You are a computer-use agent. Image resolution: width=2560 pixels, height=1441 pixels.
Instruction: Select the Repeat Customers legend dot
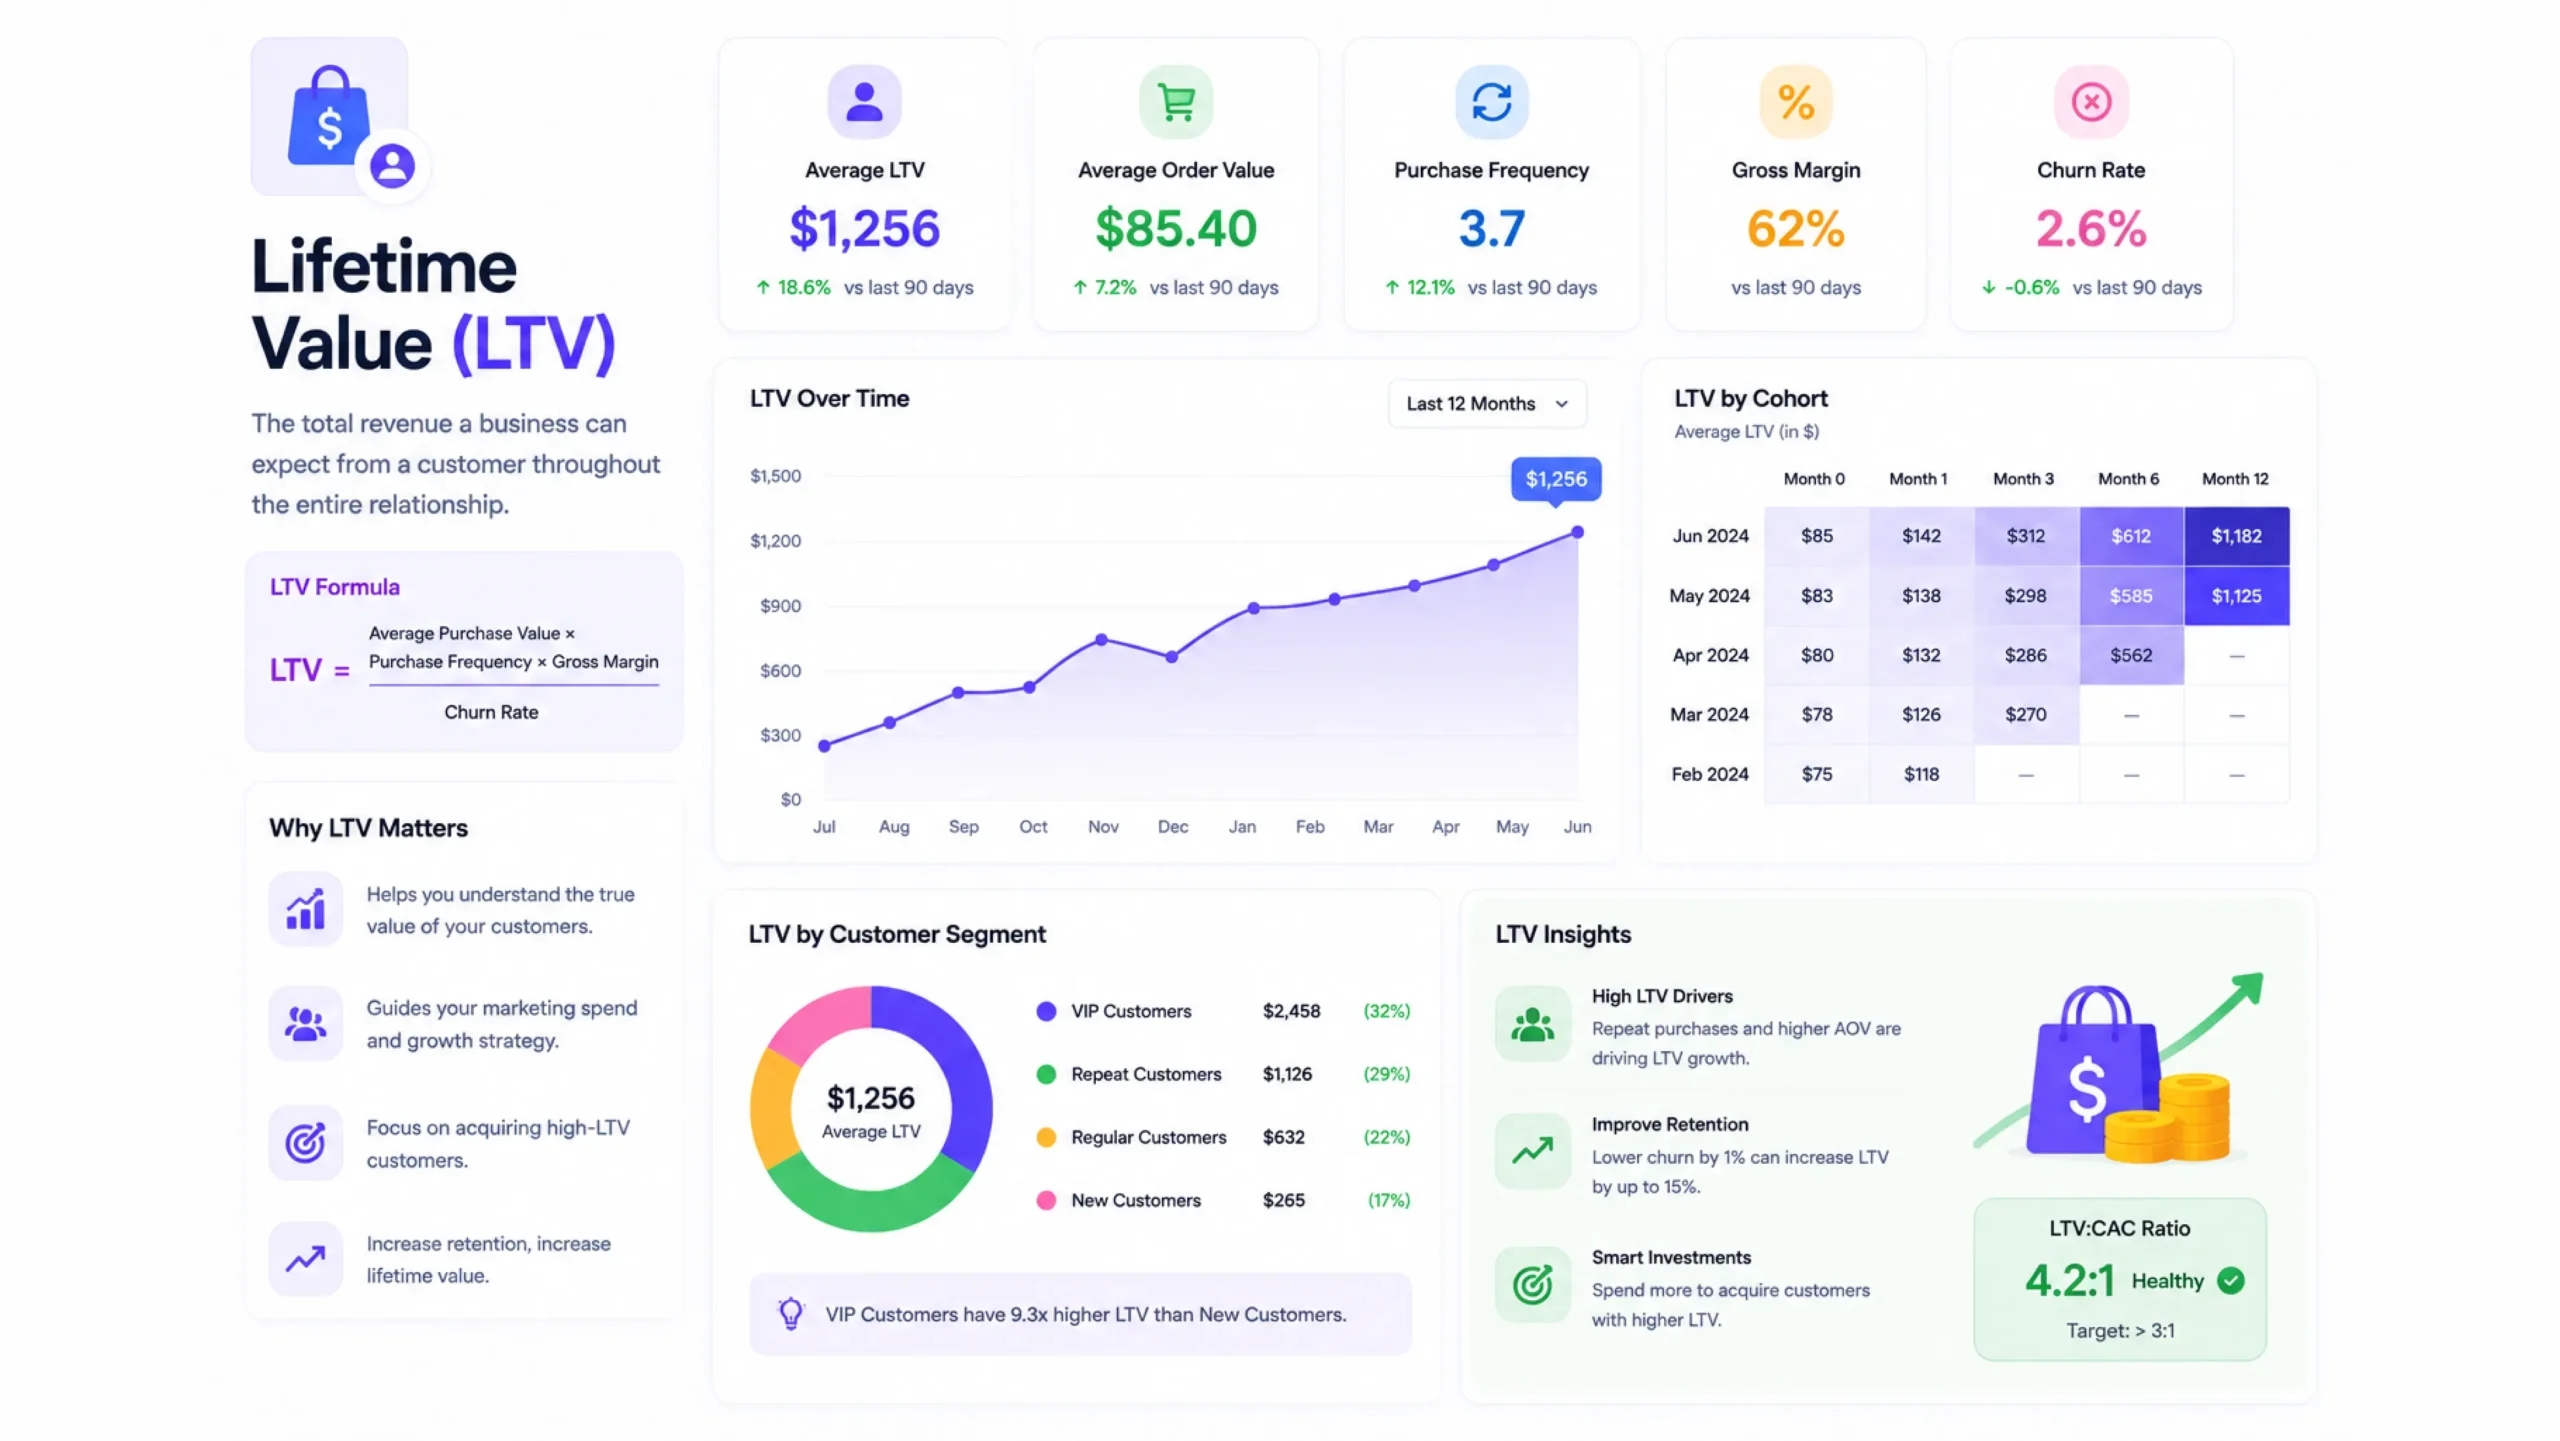pyautogui.click(x=1046, y=1074)
